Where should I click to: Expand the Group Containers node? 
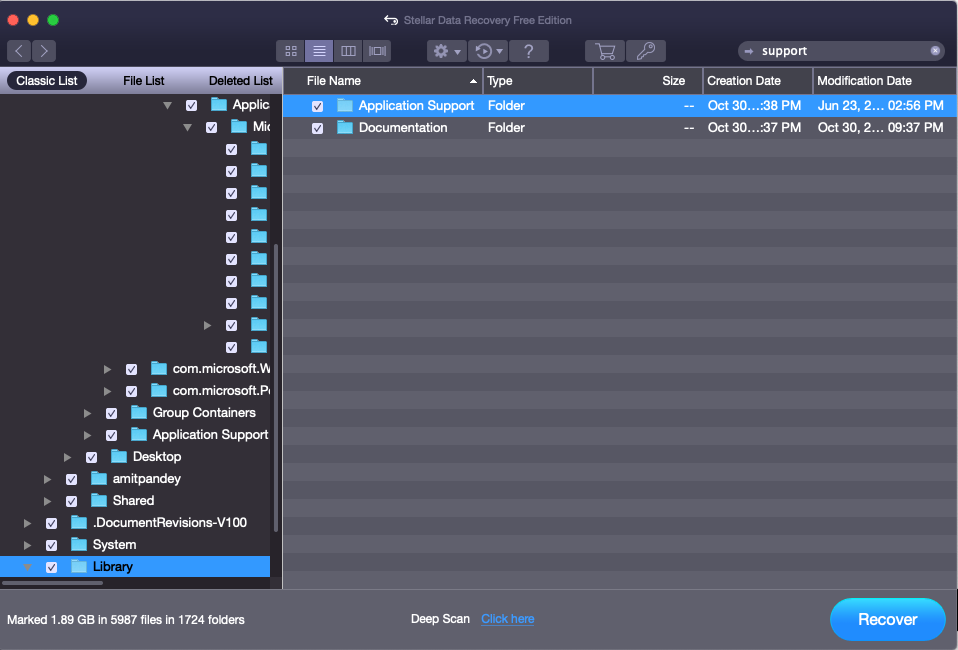click(88, 413)
